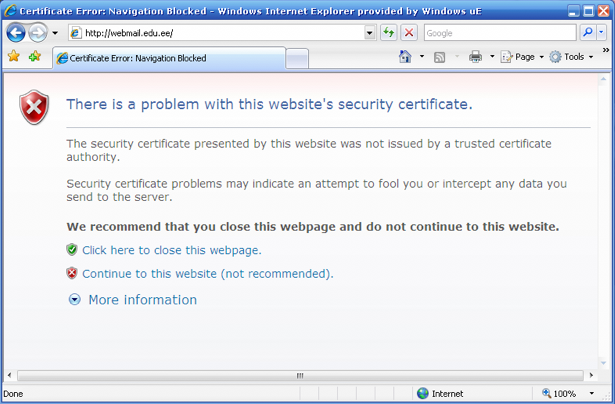This screenshot has width=615, height=404.
Task: Open the Print options dropdown arrow
Action: 492,57
